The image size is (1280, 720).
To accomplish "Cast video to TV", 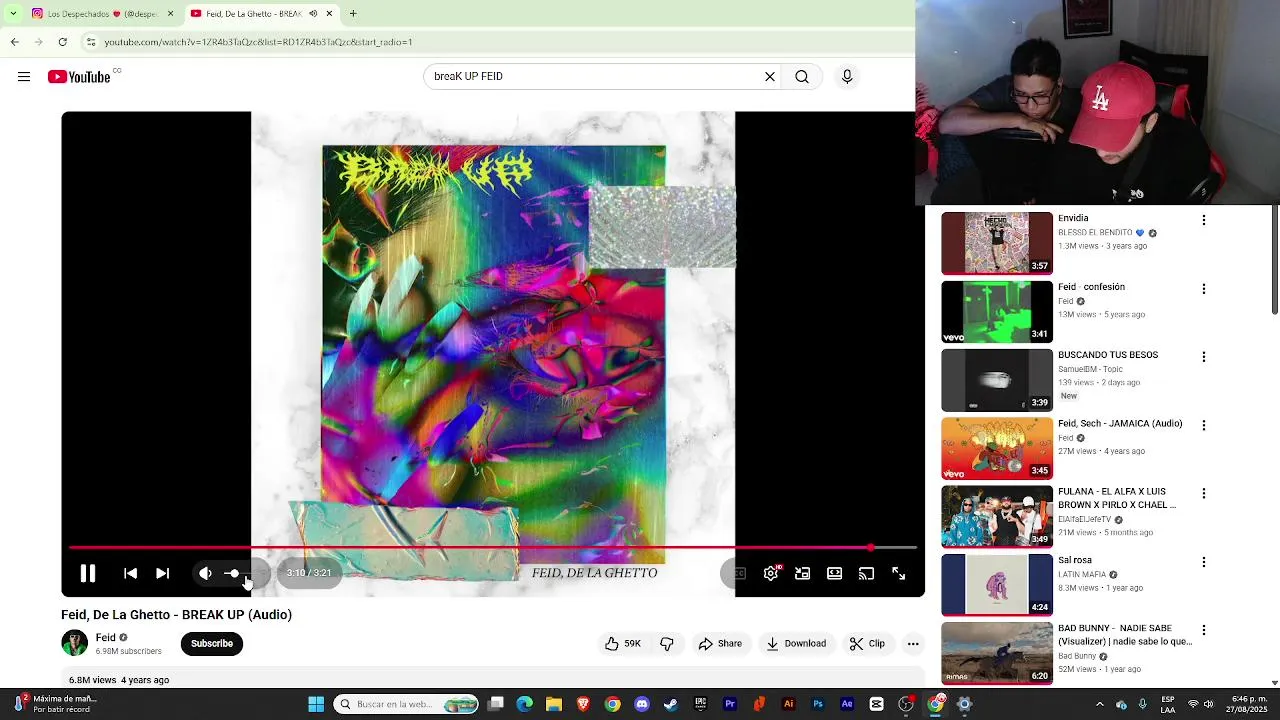I will (x=866, y=573).
